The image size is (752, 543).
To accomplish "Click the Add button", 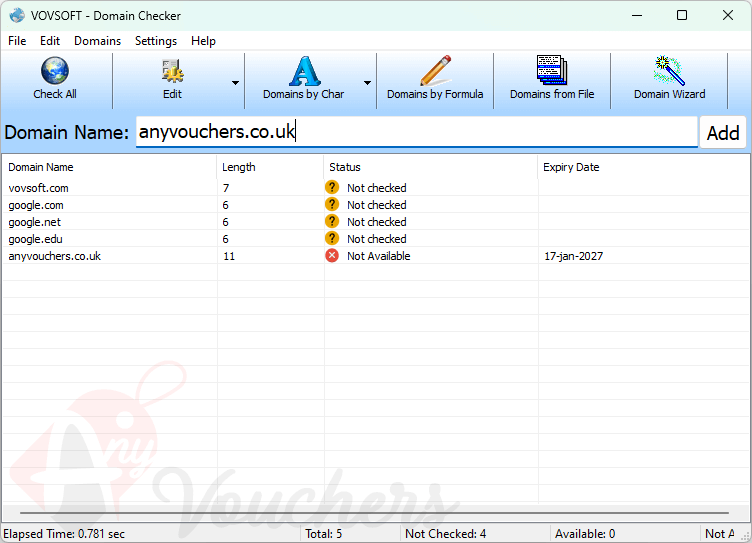I will (x=723, y=132).
